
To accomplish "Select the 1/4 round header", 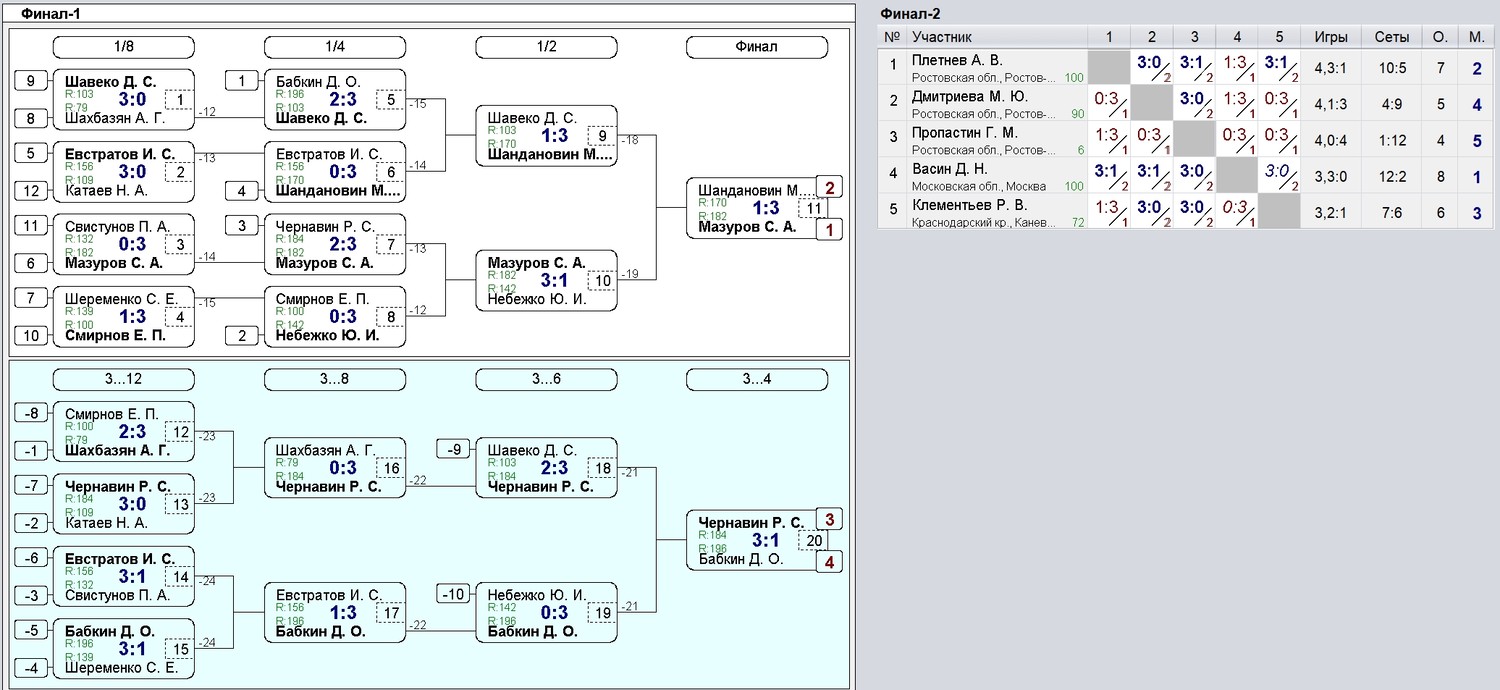I will click(x=335, y=47).
